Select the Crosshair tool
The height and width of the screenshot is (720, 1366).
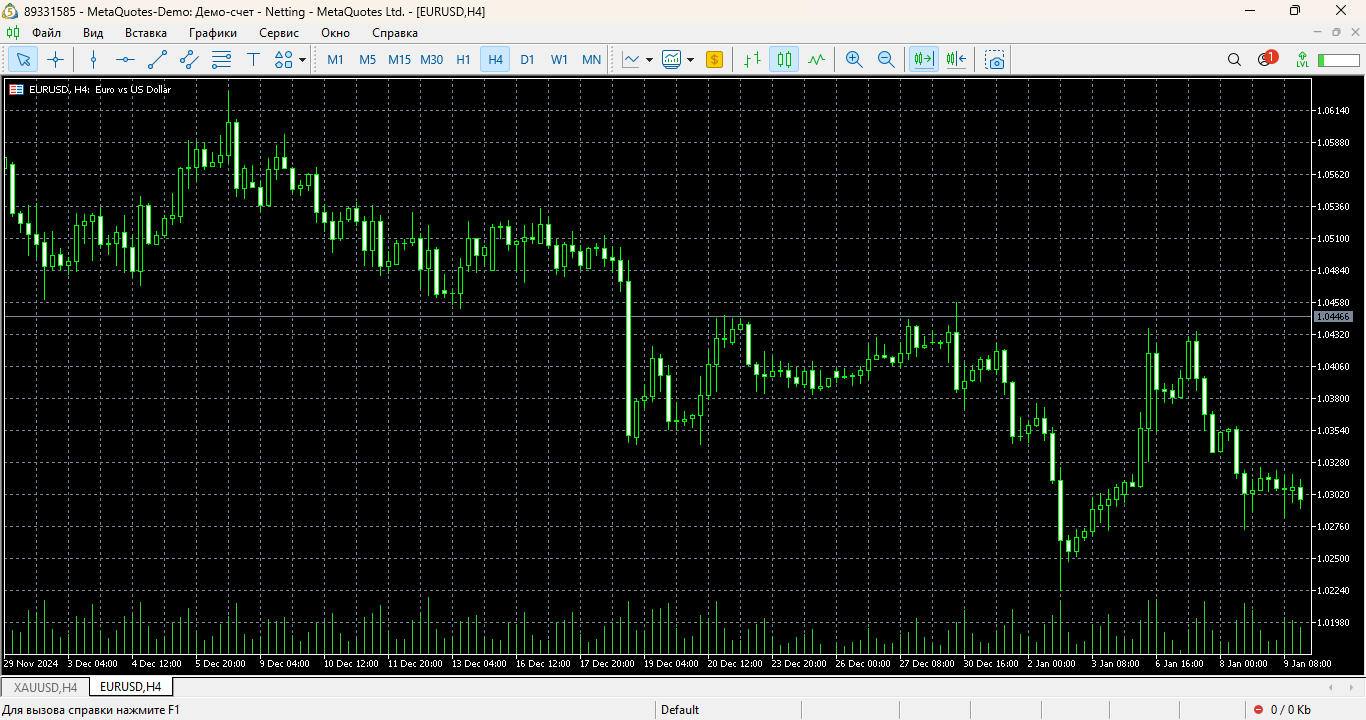coord(56,59)
